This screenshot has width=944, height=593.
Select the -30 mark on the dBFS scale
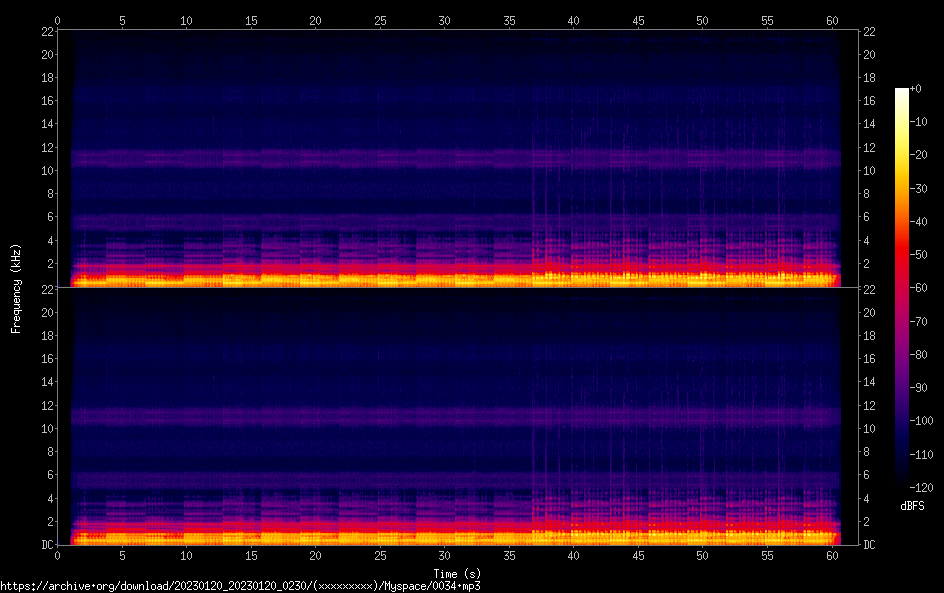920,188
